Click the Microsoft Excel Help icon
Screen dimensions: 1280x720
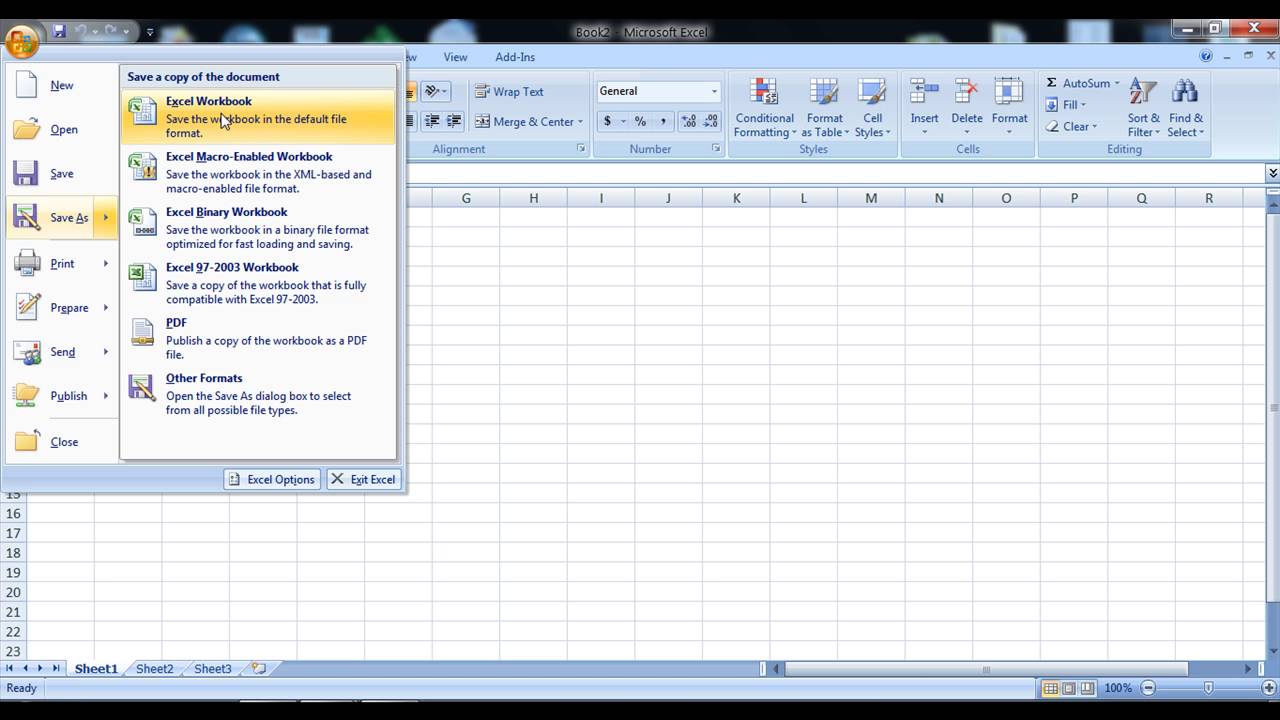click(1206, 57)
